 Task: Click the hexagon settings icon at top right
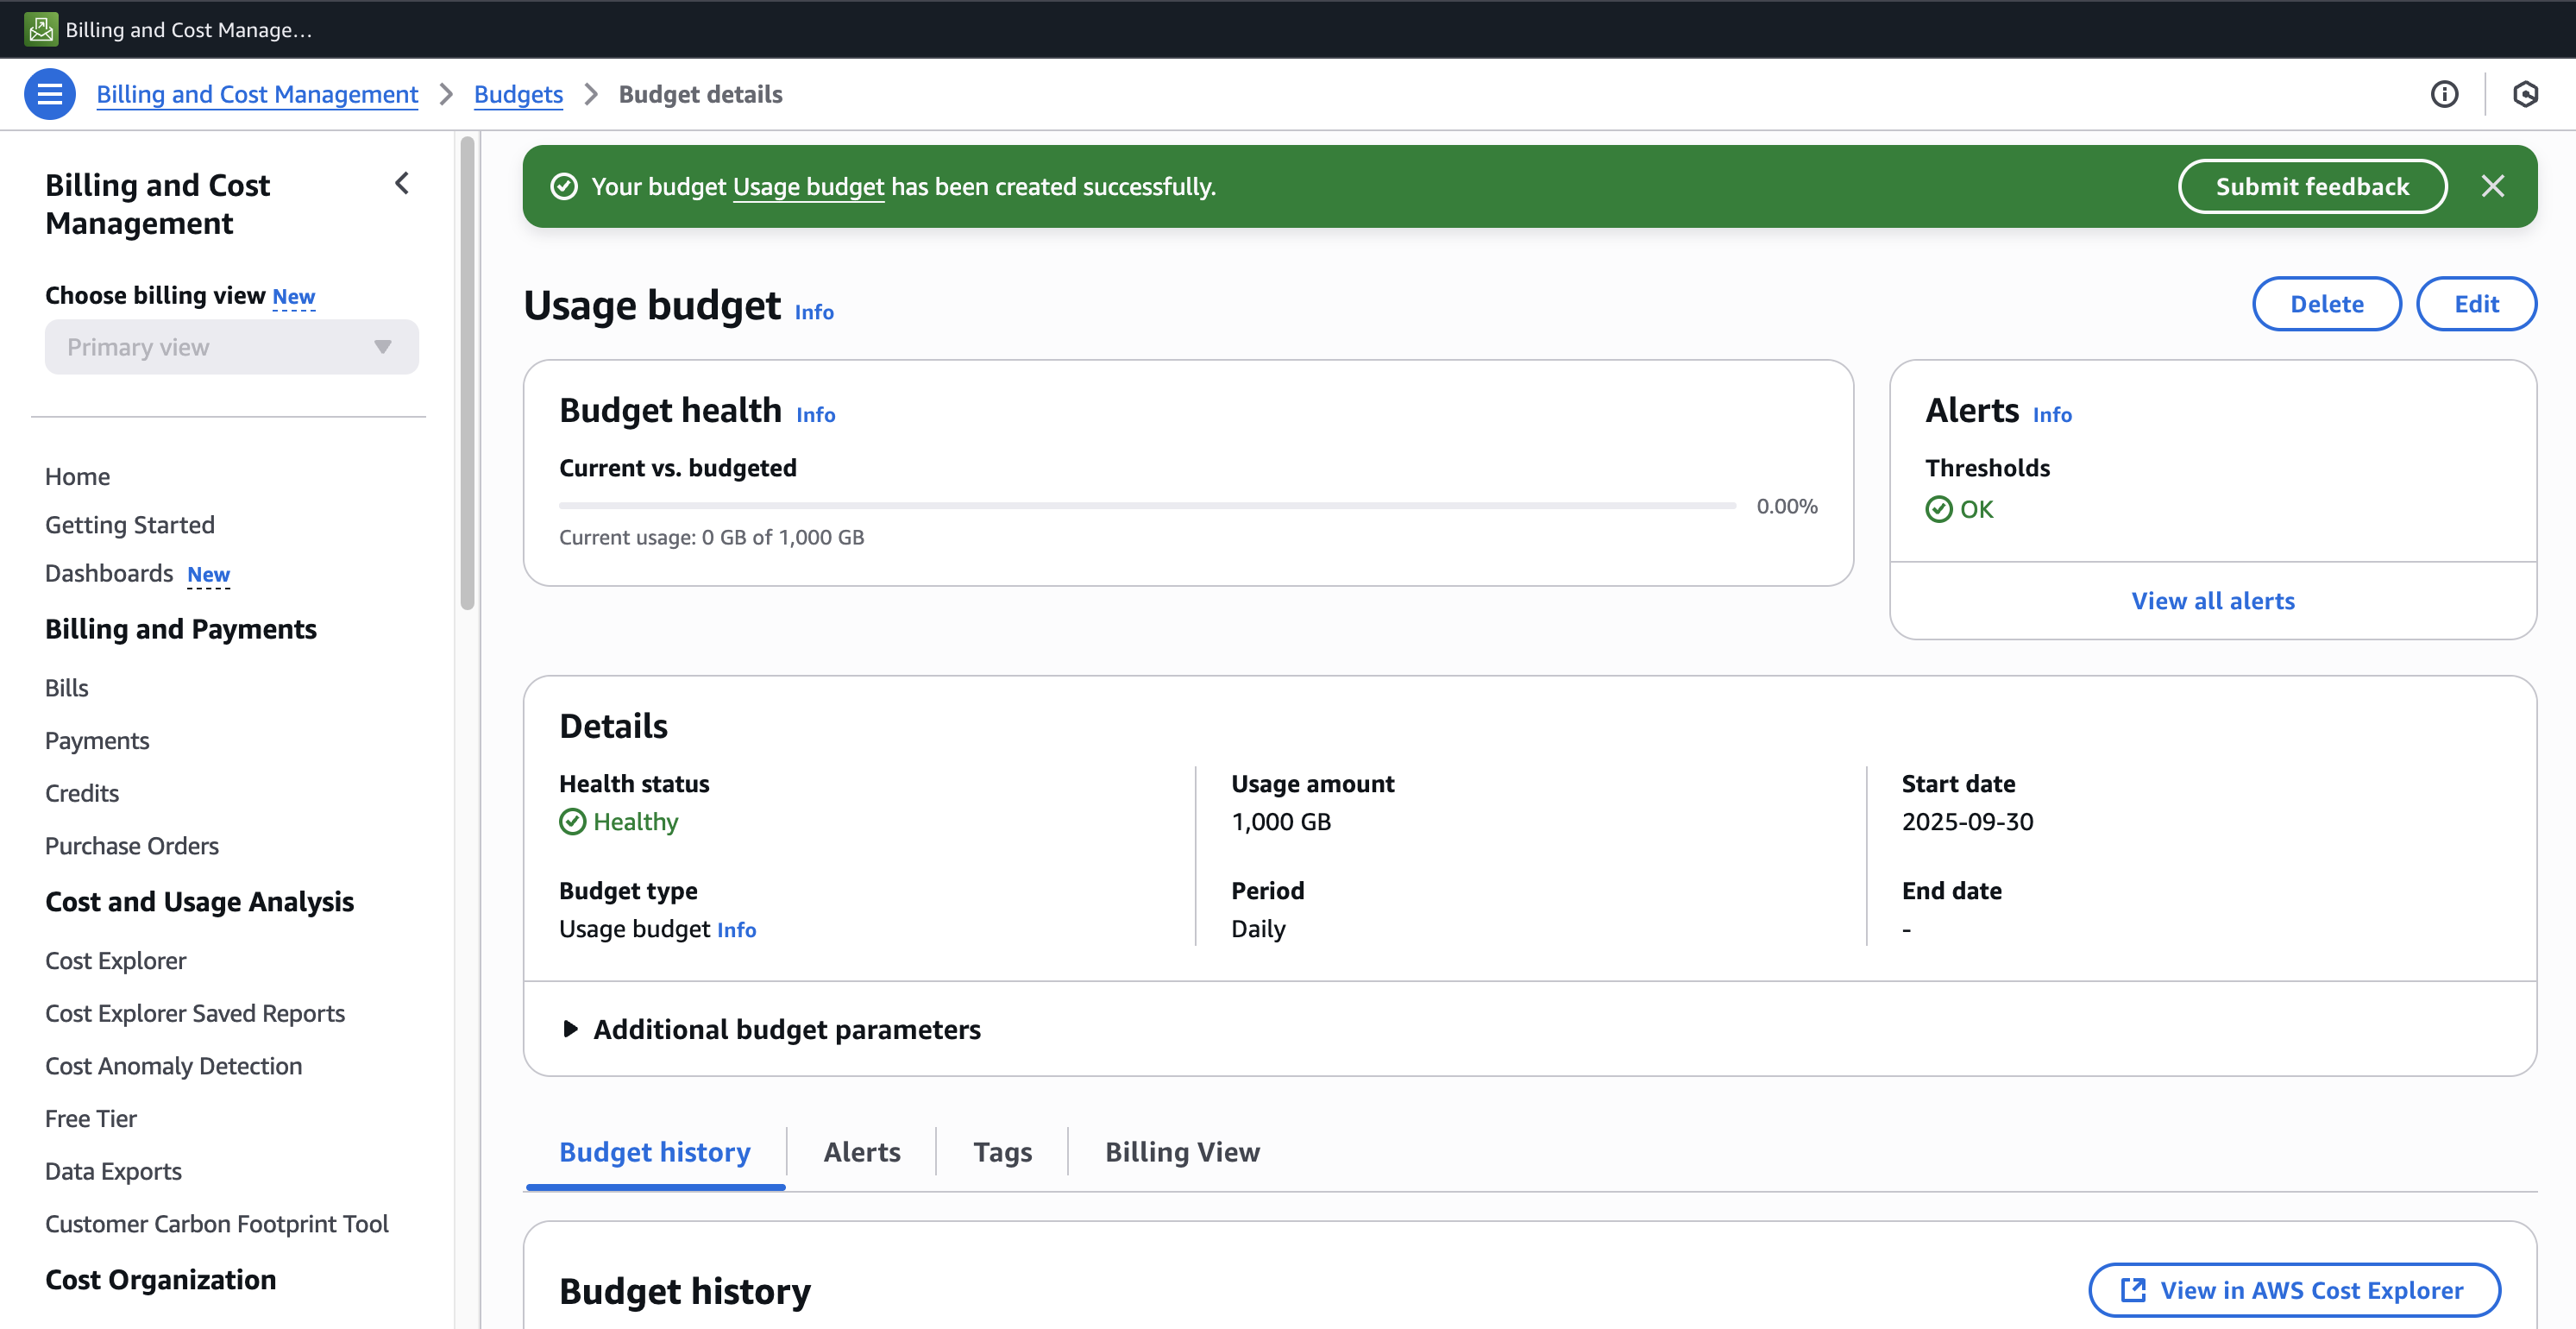[2525, 94]
